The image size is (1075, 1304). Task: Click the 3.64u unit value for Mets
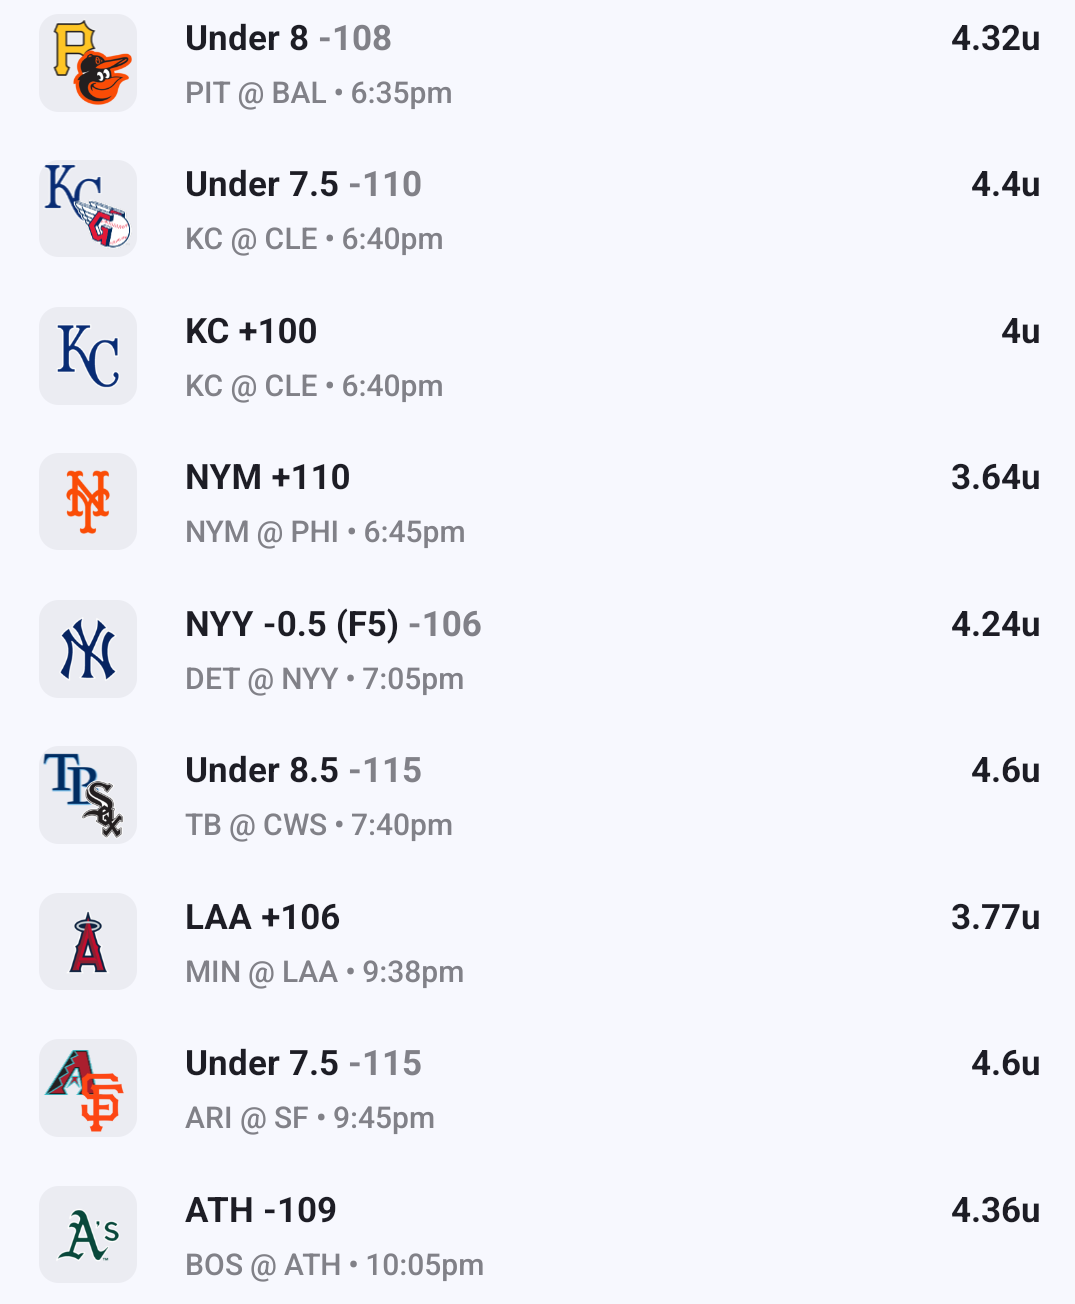tap(995, 477)
